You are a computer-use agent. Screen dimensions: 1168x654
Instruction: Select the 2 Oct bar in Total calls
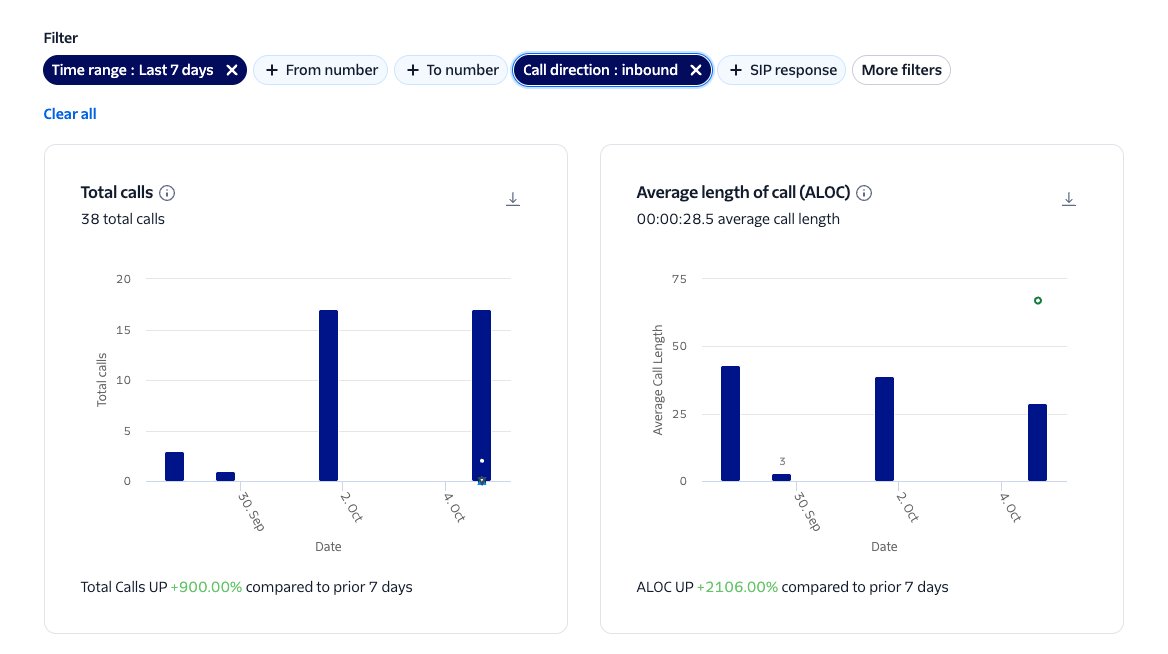pyautogui.click(x=328, y=396)
